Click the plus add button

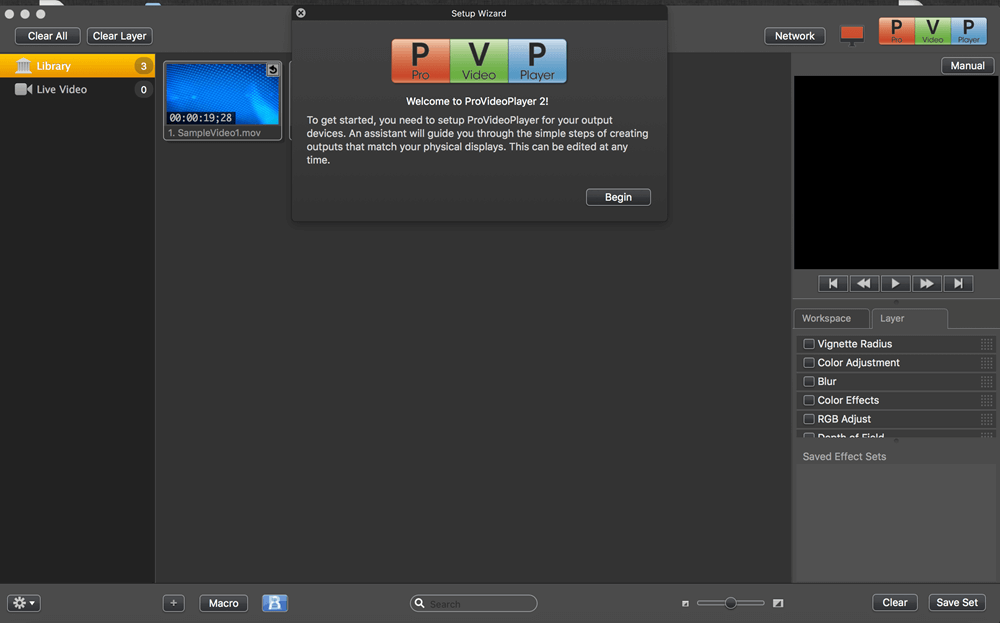(173, 603)
